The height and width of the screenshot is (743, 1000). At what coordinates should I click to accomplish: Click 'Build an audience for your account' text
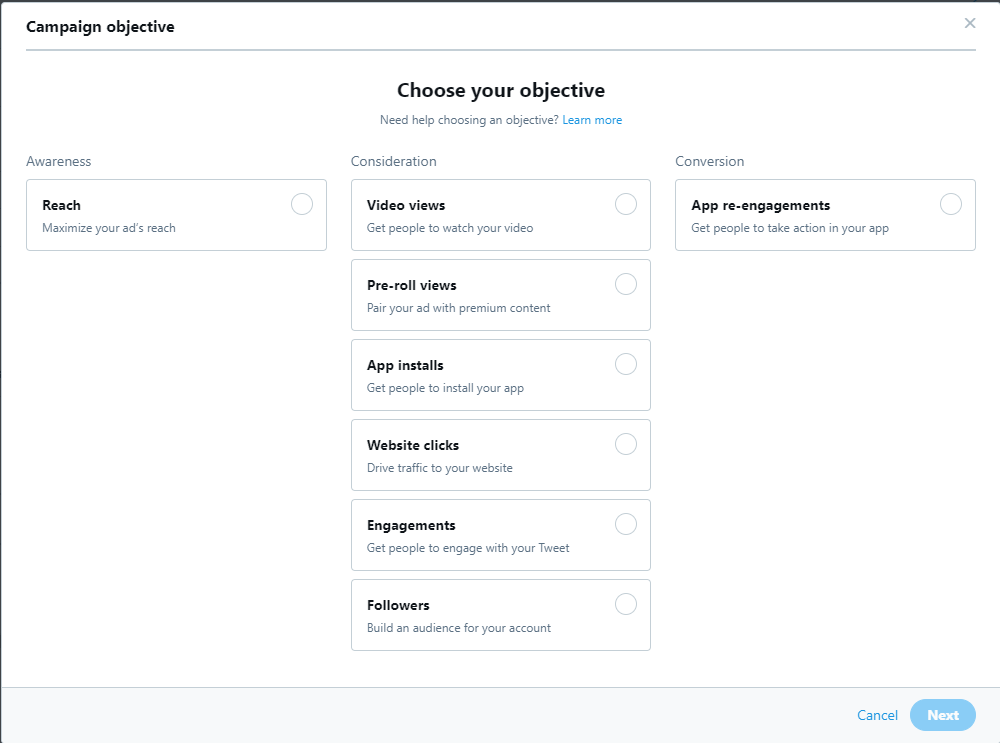tap(459, 628)
